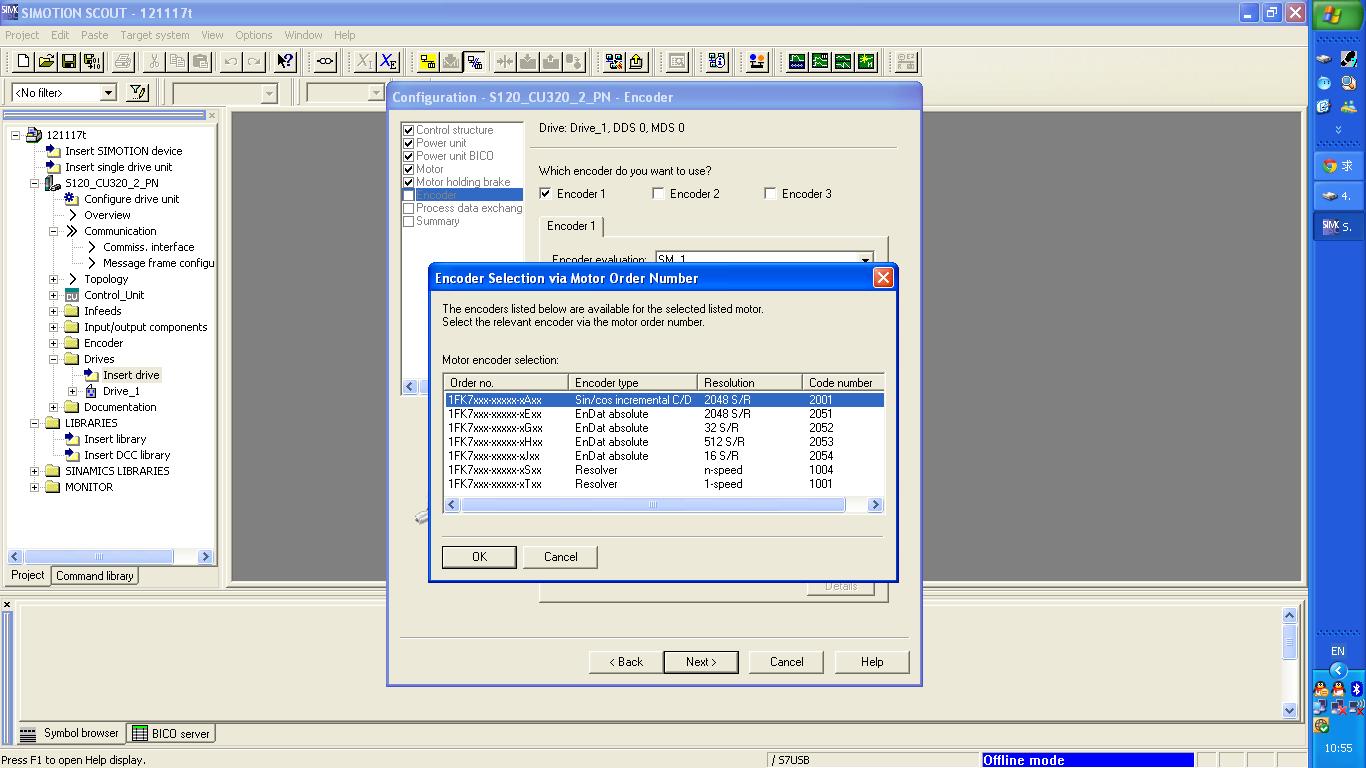Click the Motor holding brake step checkbox

point(408,182)
